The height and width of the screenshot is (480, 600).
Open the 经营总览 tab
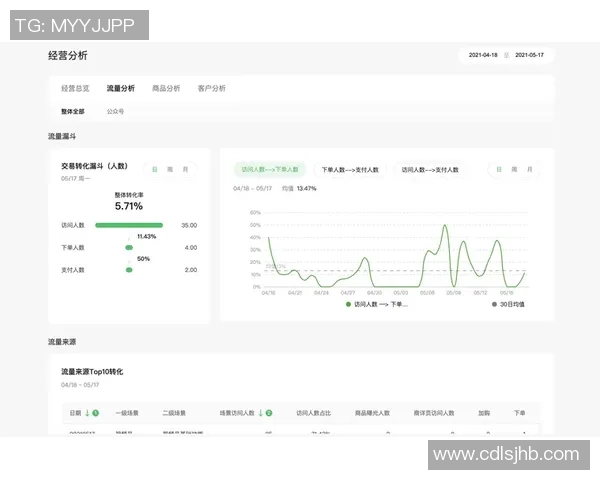tap(75, 88)
